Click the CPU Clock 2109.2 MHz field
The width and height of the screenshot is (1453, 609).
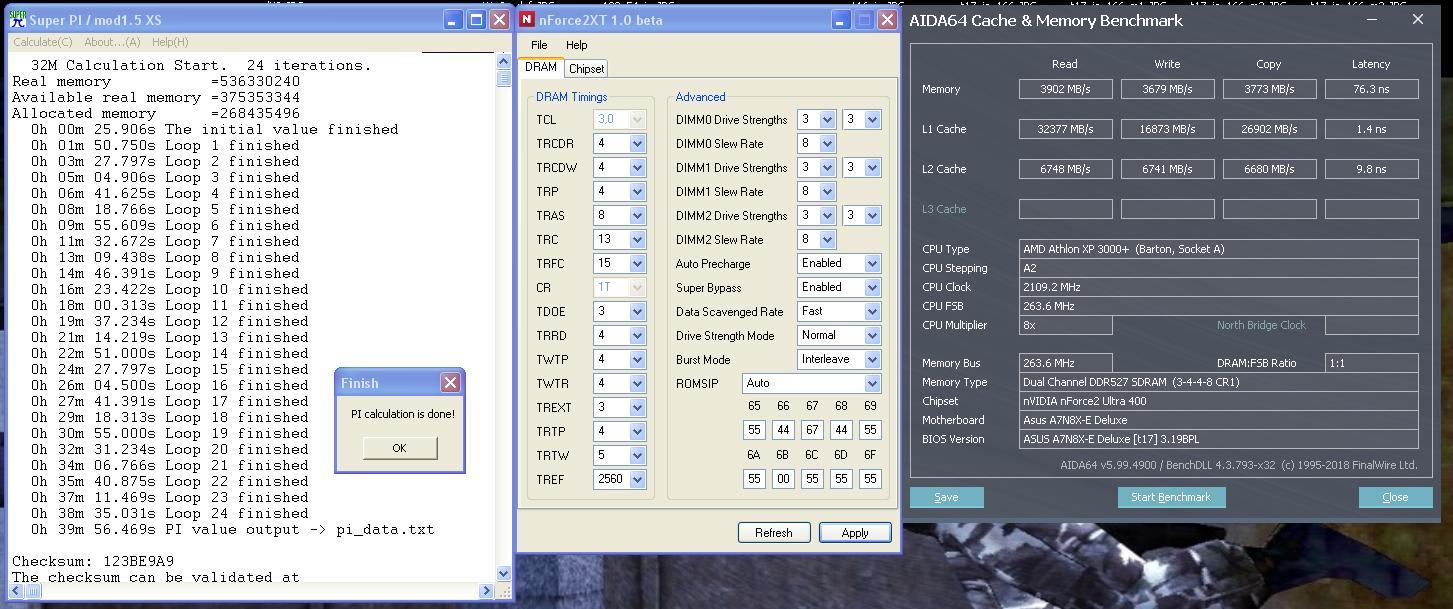pos(1218,287)
